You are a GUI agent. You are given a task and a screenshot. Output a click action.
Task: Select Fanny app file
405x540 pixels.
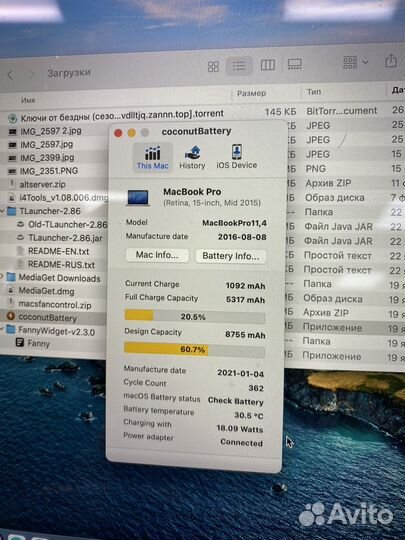tap(39, 344)
